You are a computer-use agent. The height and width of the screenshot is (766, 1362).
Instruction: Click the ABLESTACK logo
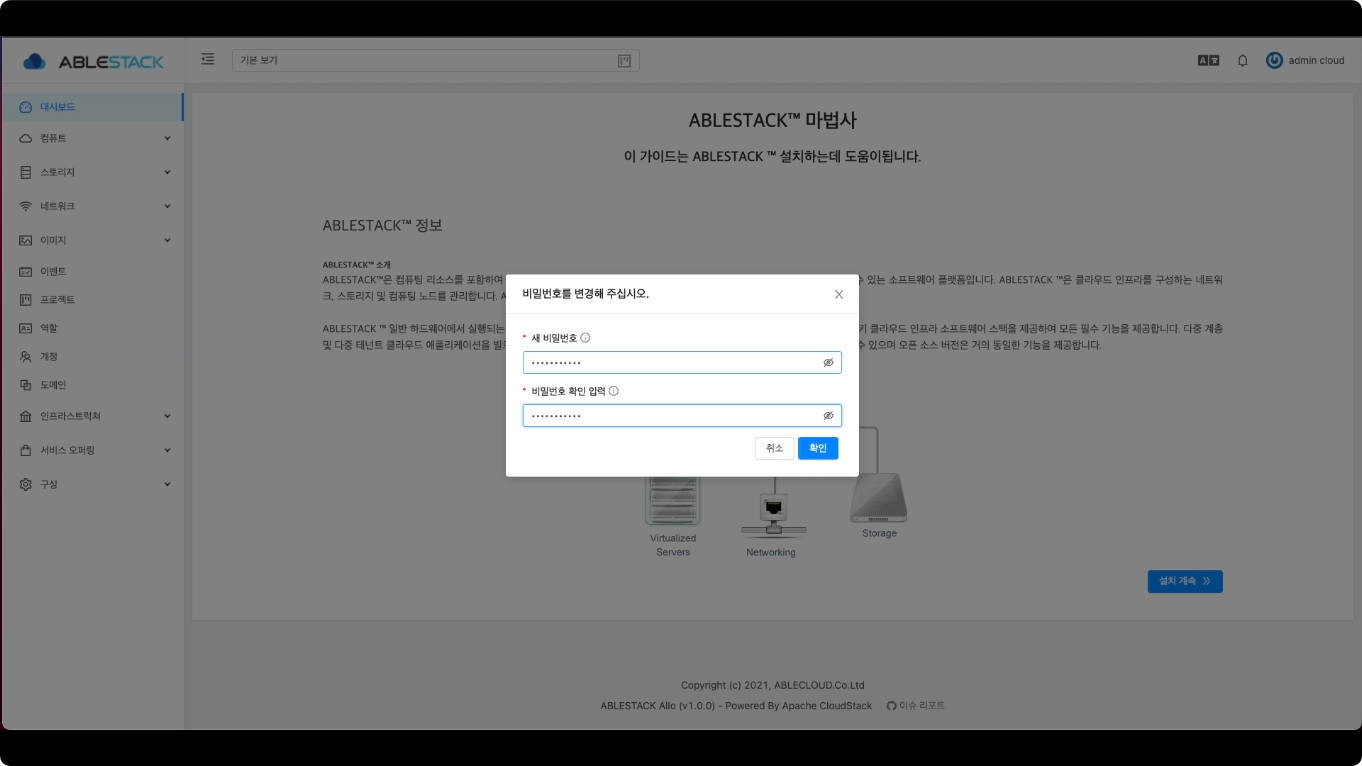(x=93, y=61)
